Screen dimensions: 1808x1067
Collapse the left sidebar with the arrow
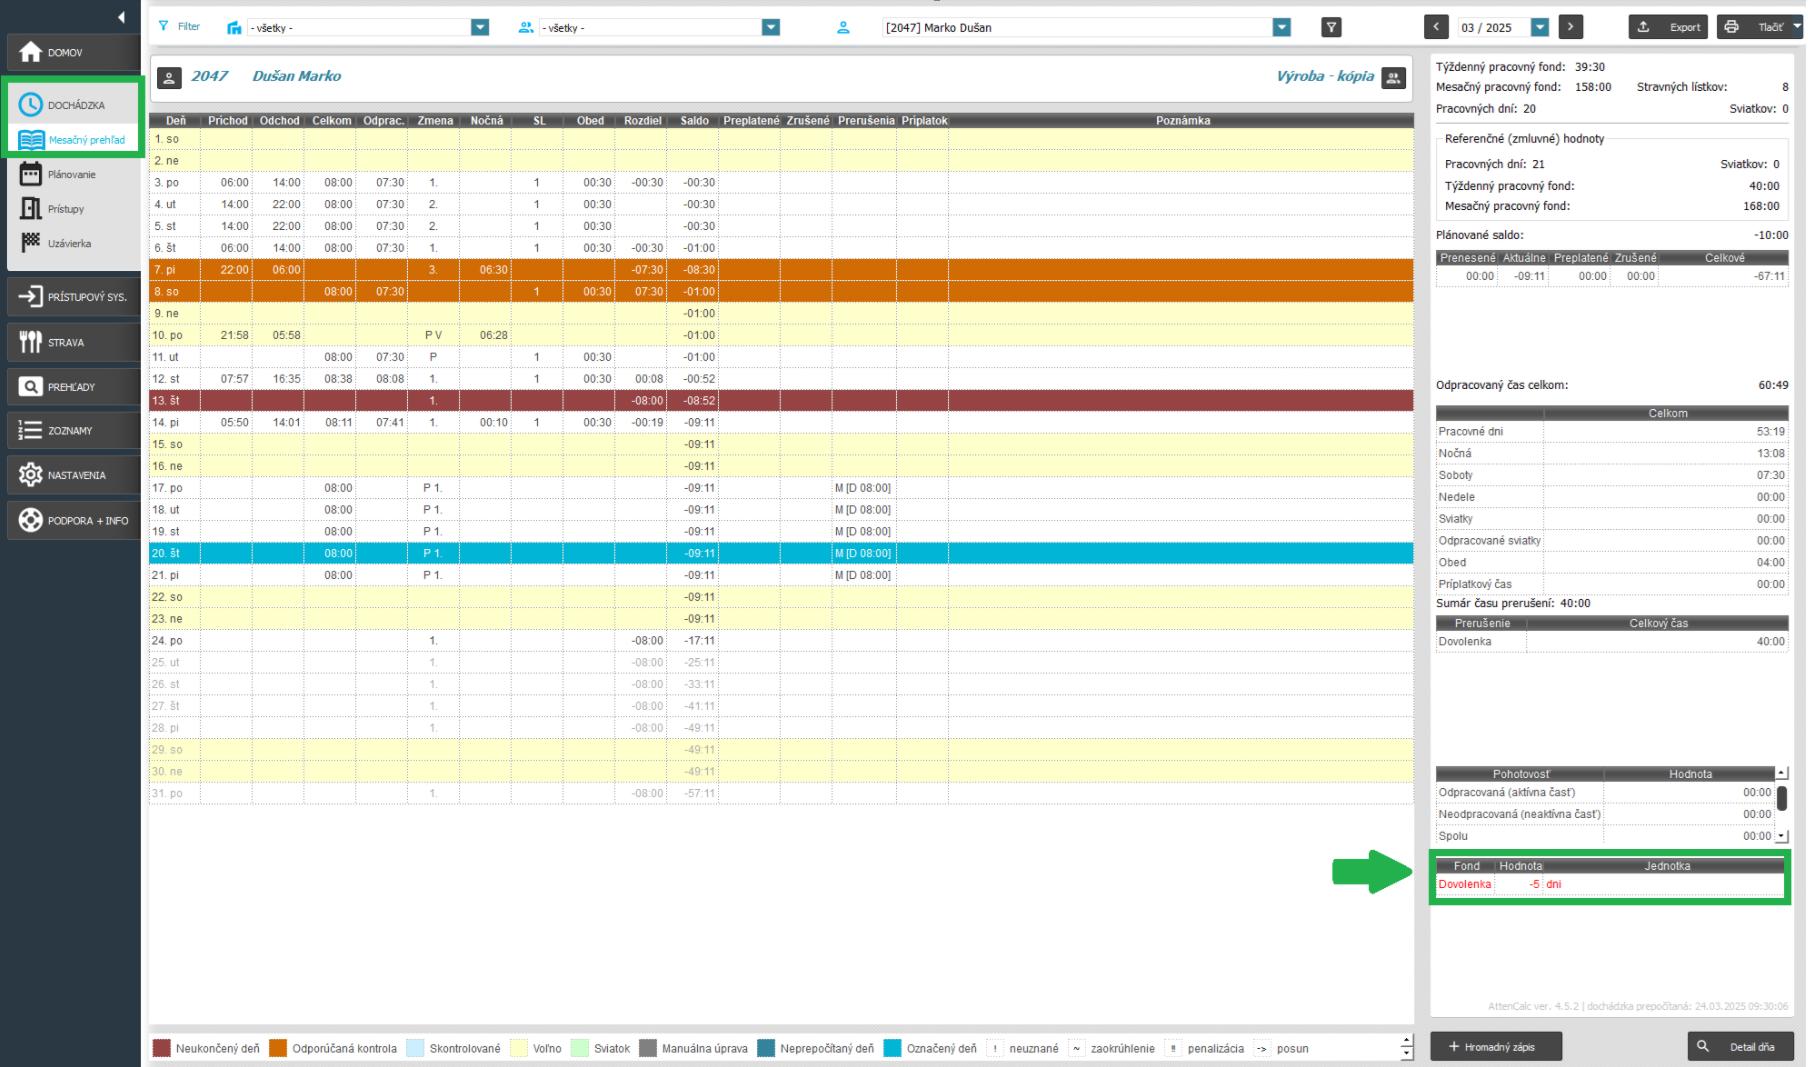[x=121, y=17]
